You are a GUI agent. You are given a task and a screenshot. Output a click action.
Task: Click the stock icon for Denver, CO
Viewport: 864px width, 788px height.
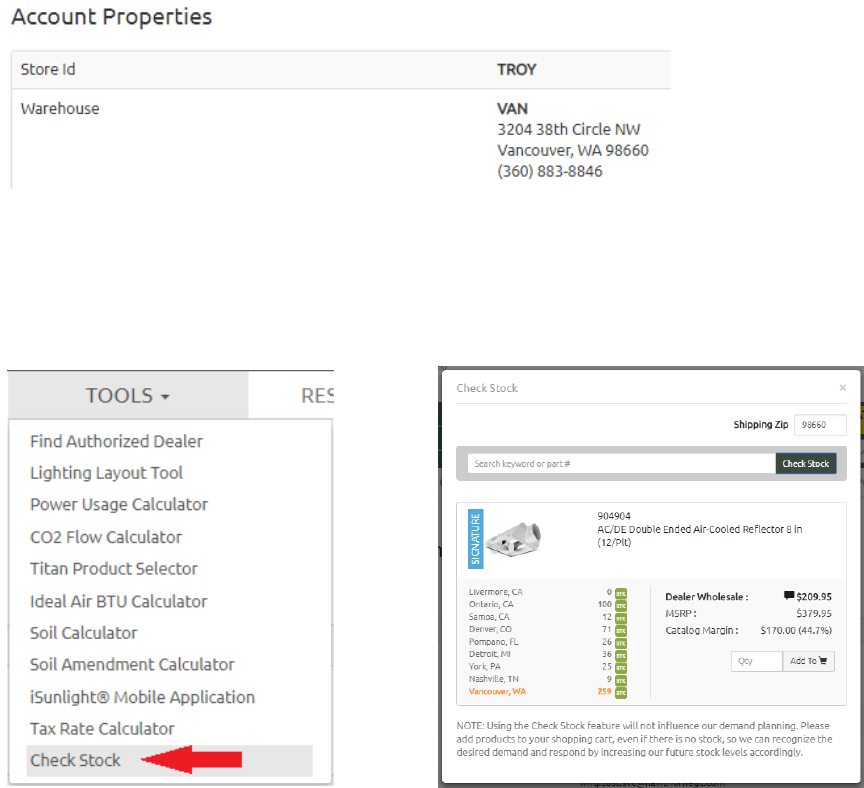[x=621, y=630]
